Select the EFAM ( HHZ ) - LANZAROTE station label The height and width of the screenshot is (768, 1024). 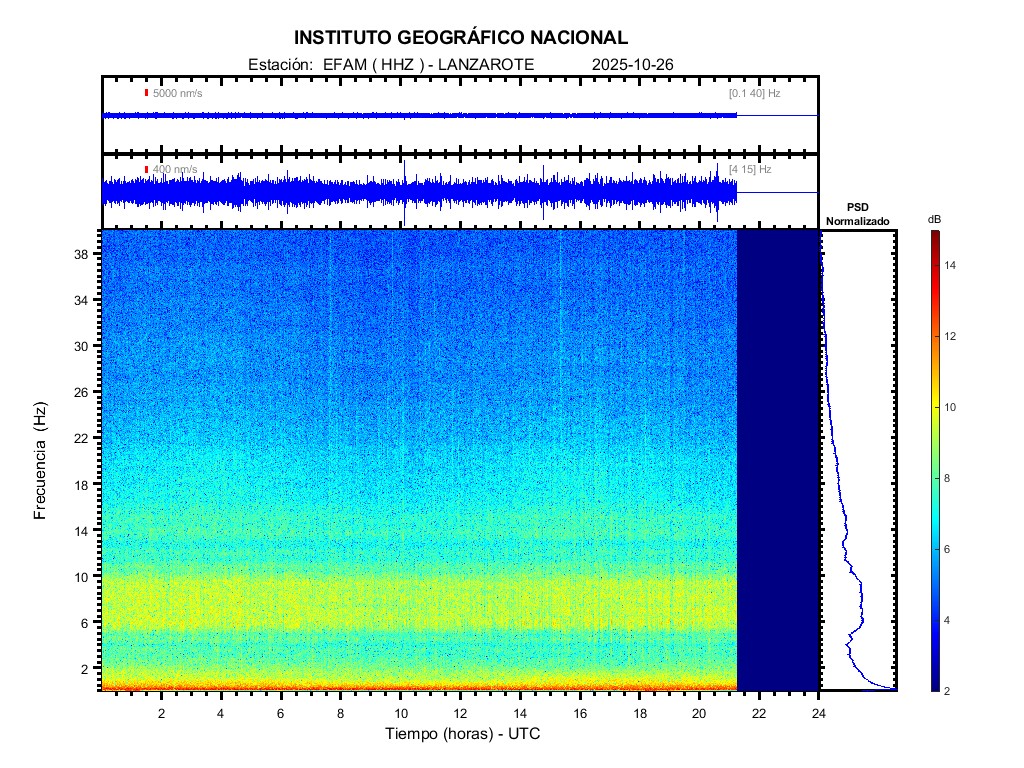(428, 64)
